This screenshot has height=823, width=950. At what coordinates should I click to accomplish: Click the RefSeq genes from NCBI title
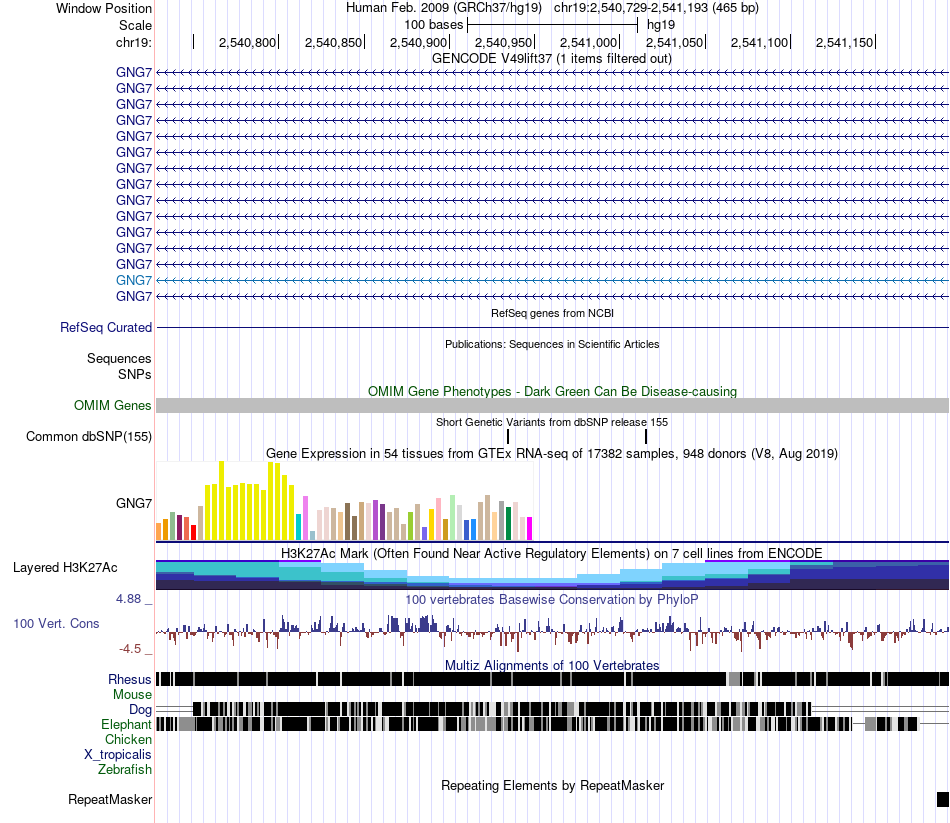pos(552,313)
